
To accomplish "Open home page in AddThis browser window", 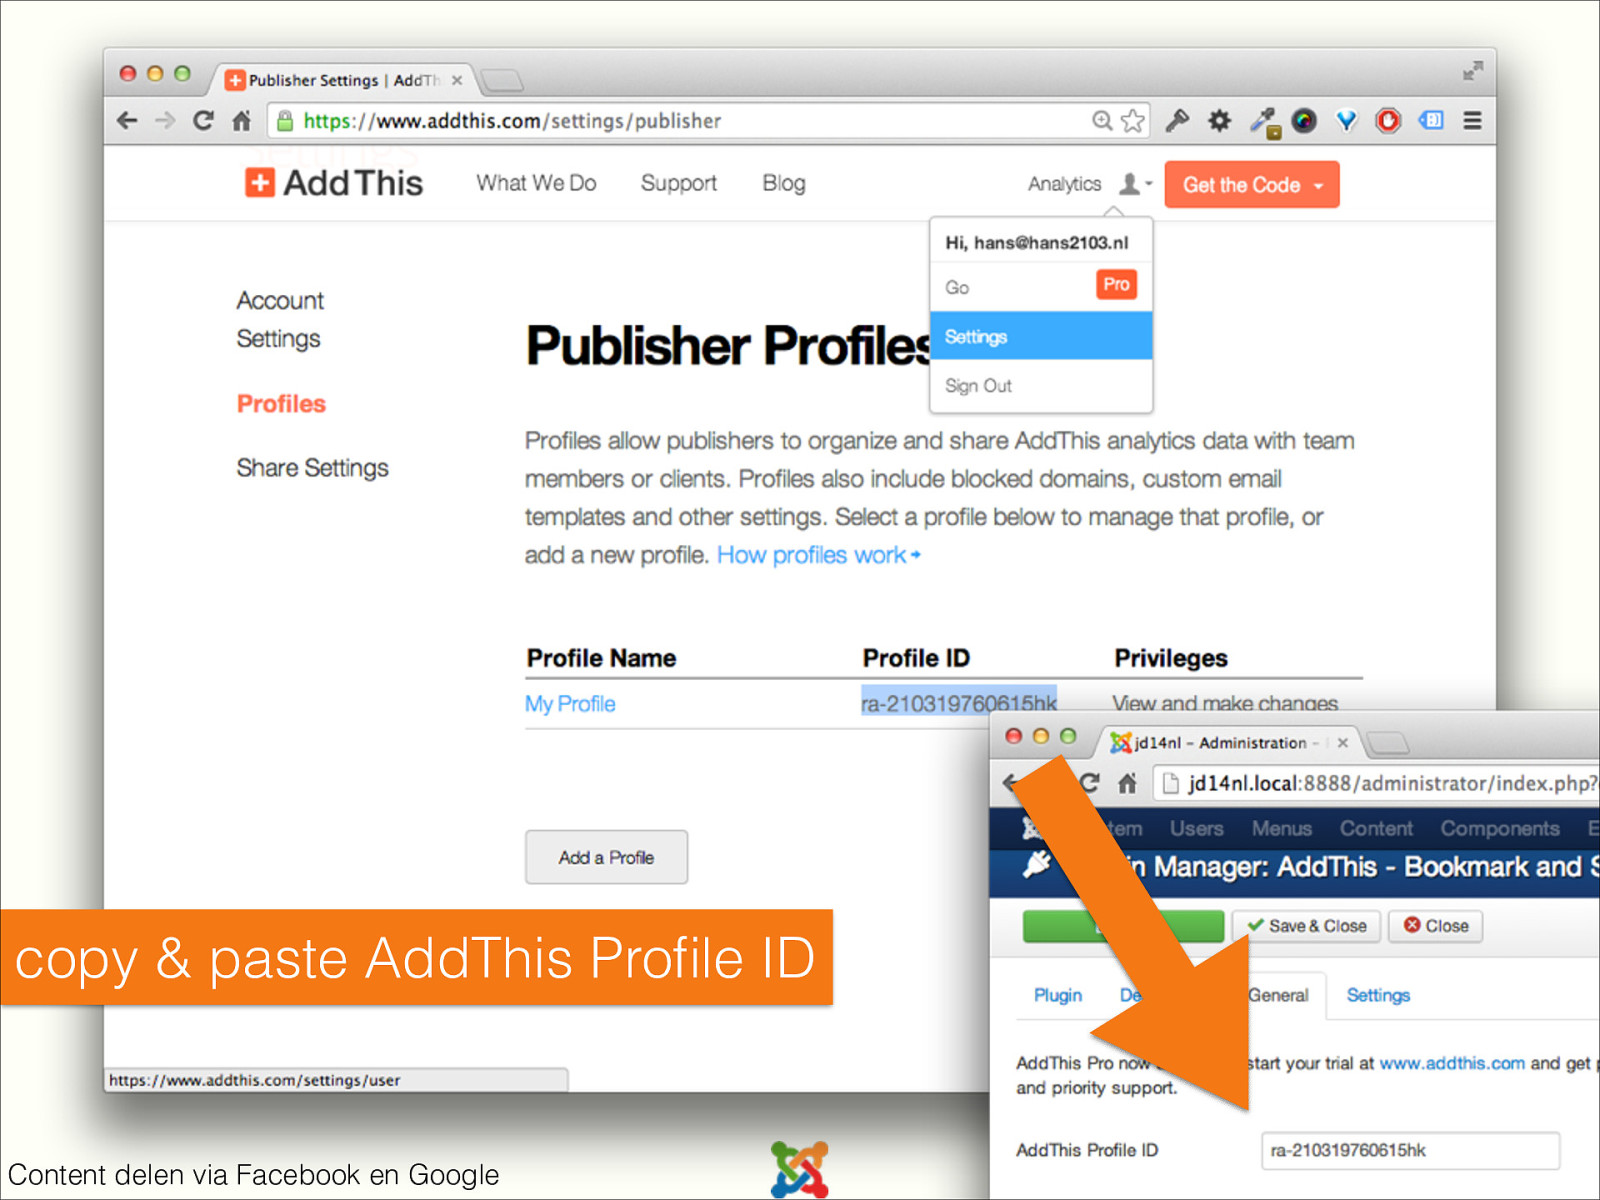I will click(241, 121).
